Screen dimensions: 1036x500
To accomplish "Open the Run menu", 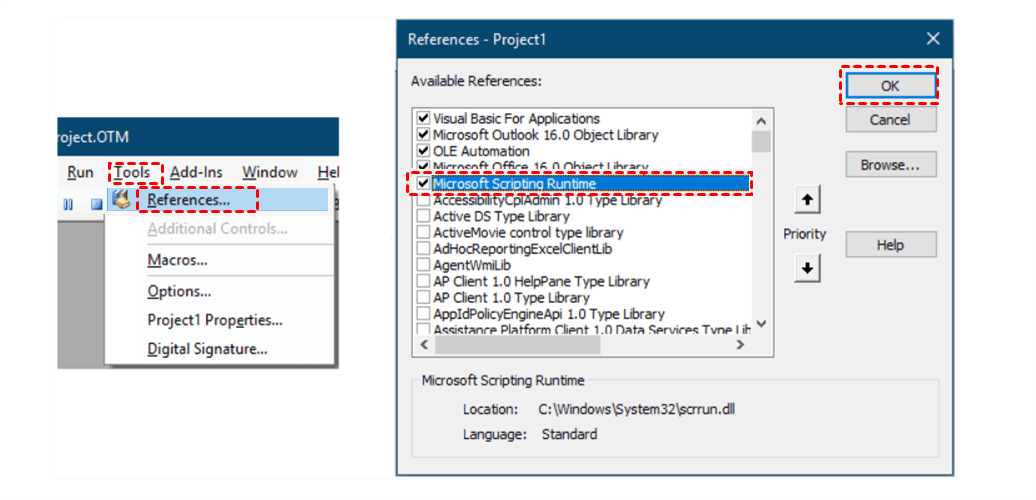I will pos(80,172).
